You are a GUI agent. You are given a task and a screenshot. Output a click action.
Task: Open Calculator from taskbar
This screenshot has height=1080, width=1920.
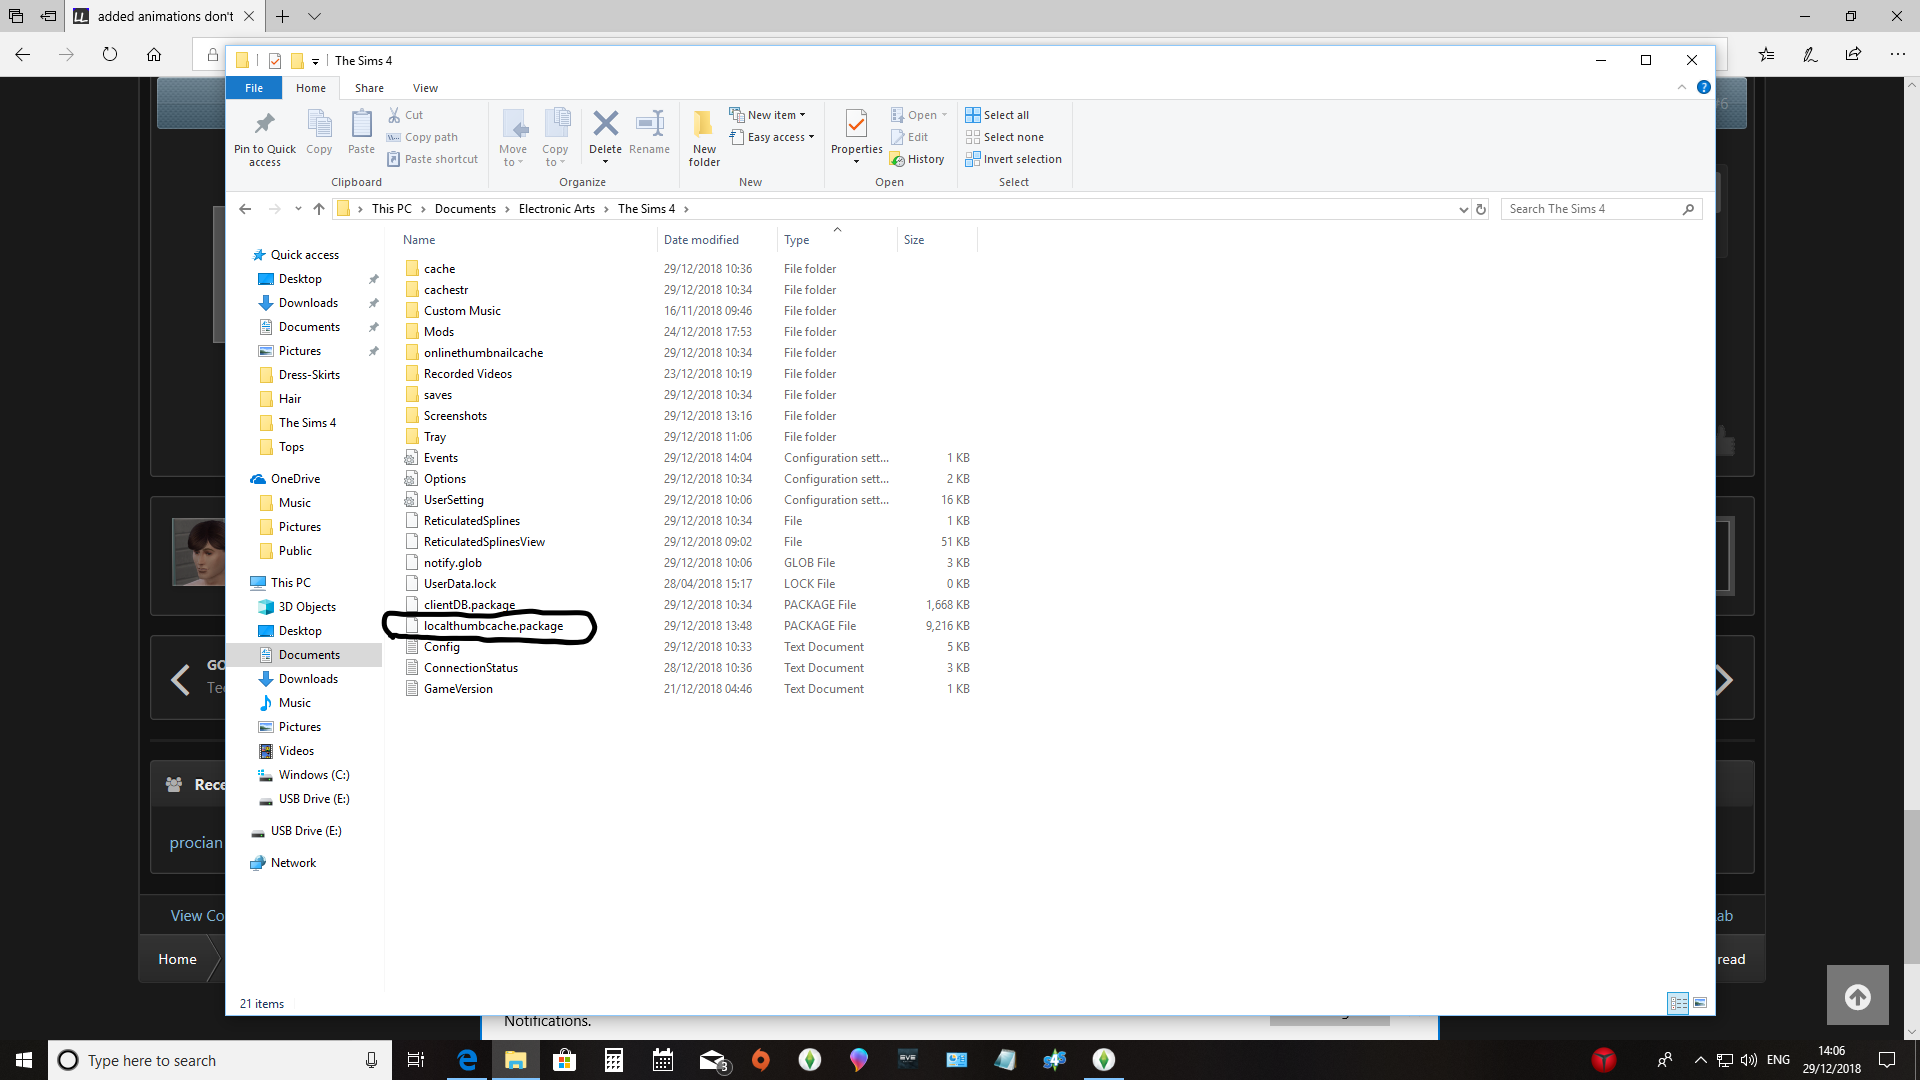pos(613,1060)
